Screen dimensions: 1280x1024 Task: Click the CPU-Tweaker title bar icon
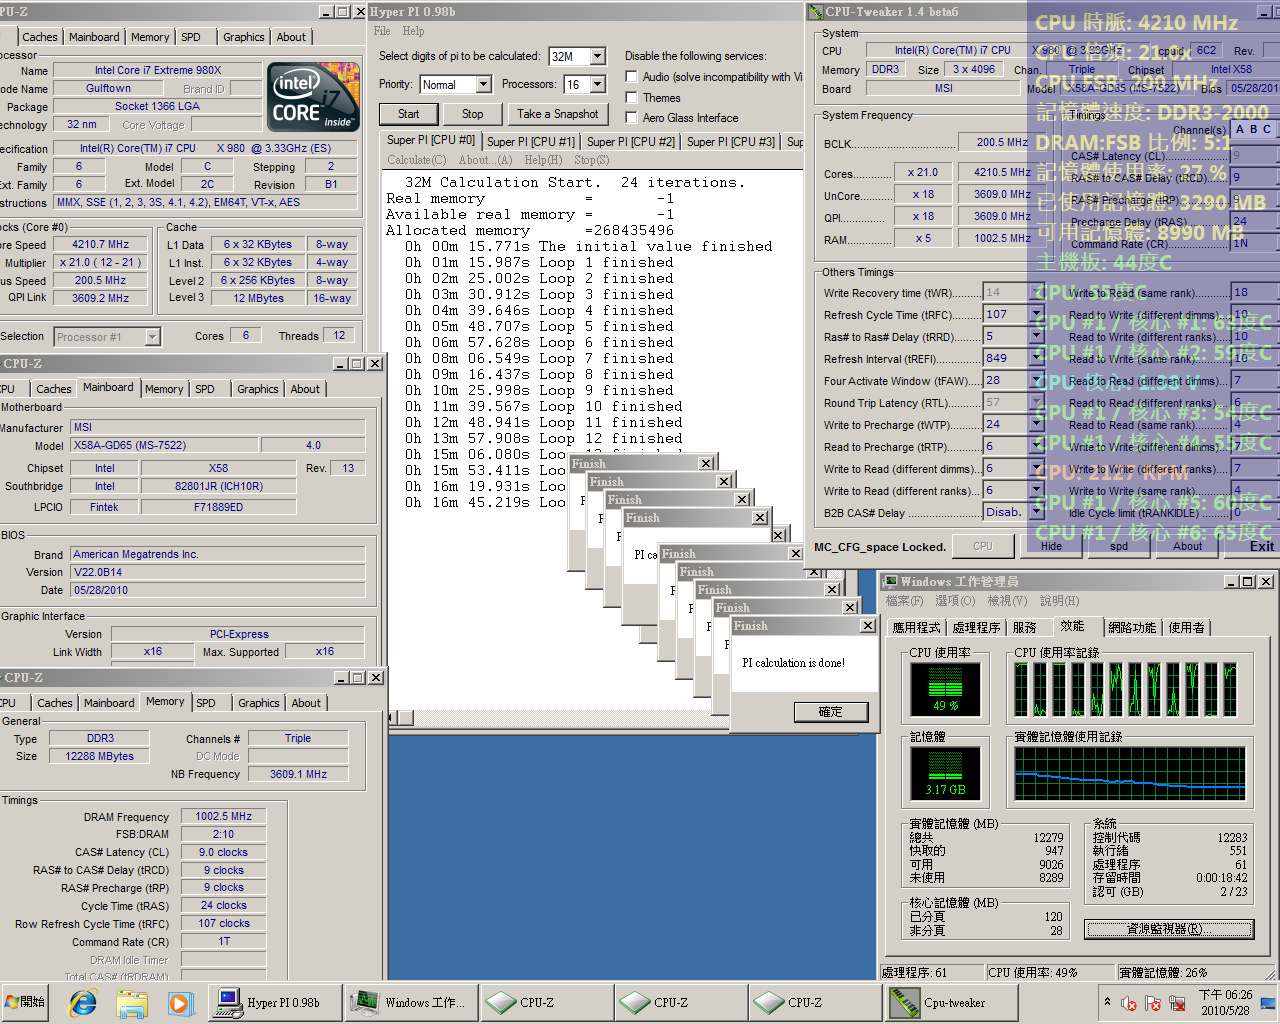point(816,12)
